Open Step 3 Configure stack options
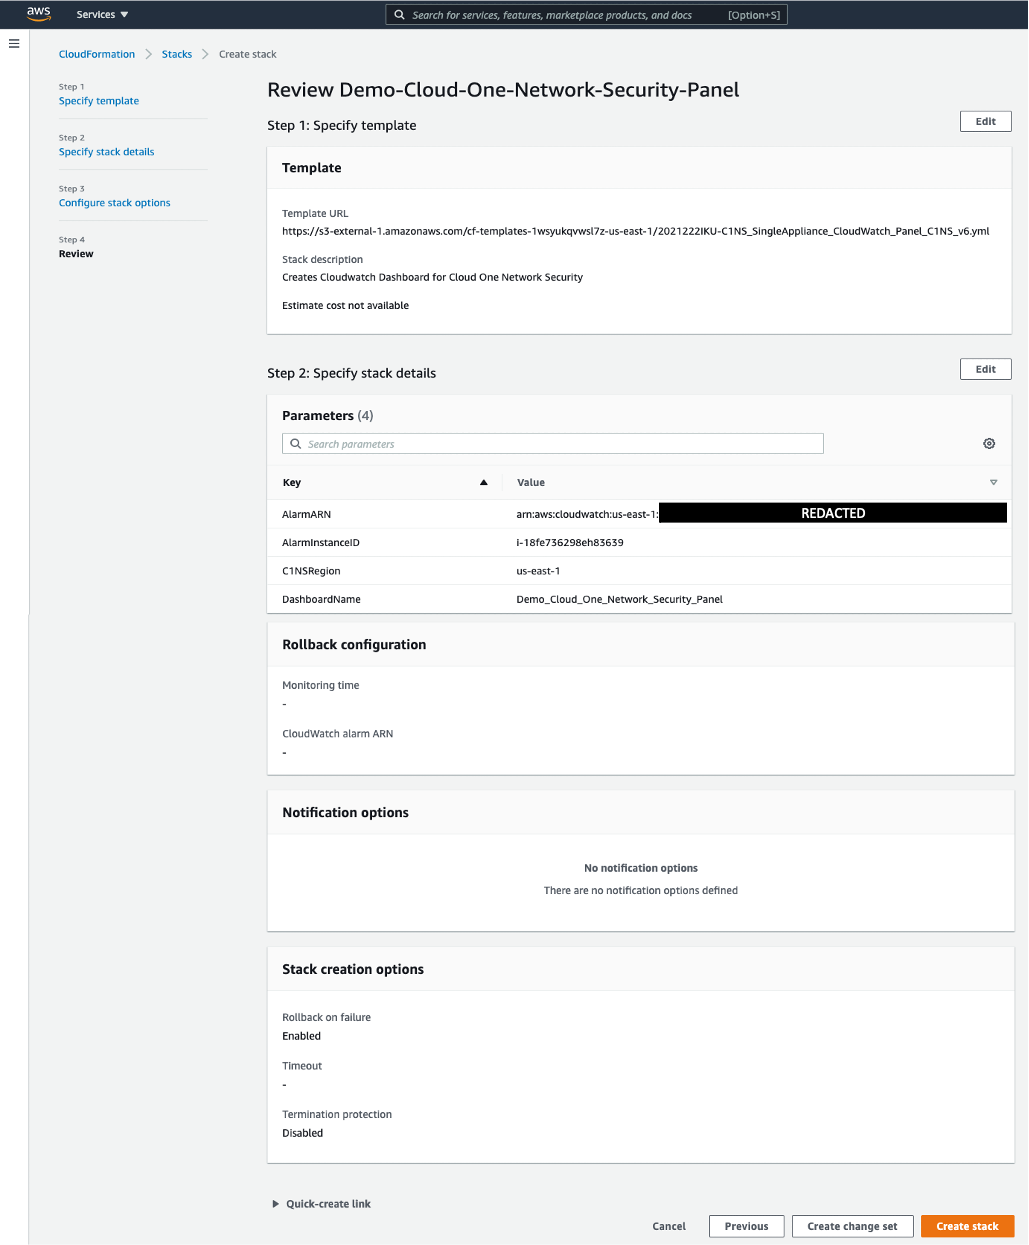Viewport: 1029px width, 1245px height. (115, 203)
